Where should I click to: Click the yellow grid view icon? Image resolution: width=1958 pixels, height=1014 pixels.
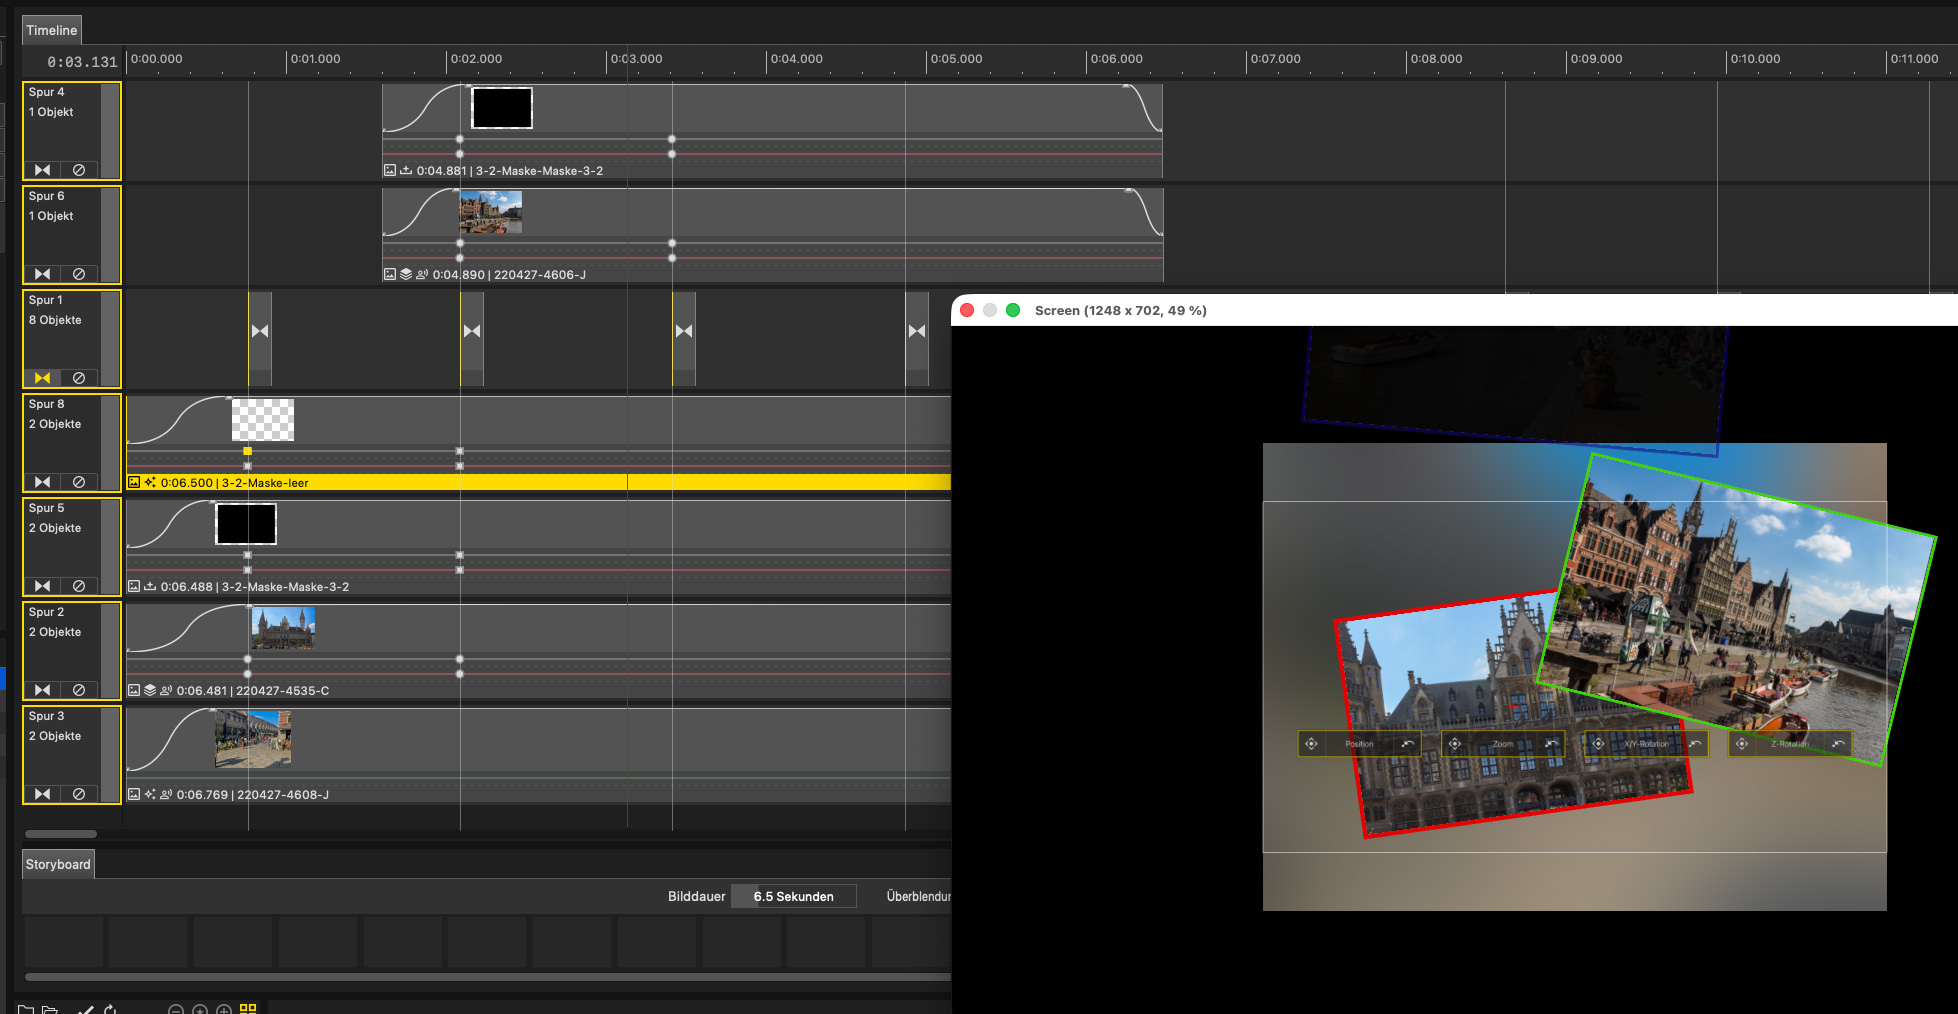click(x=248, y=1008)
